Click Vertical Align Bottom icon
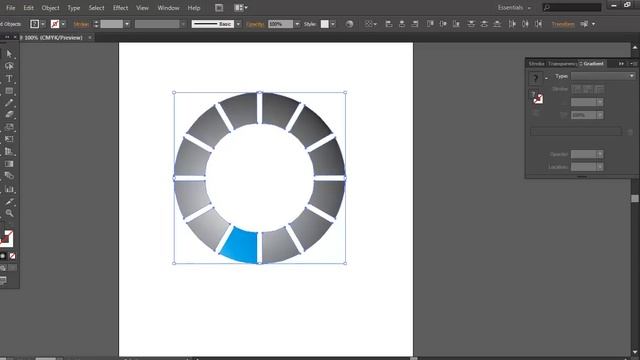Viewport: 640px width, 360px height. click(456, 24)
